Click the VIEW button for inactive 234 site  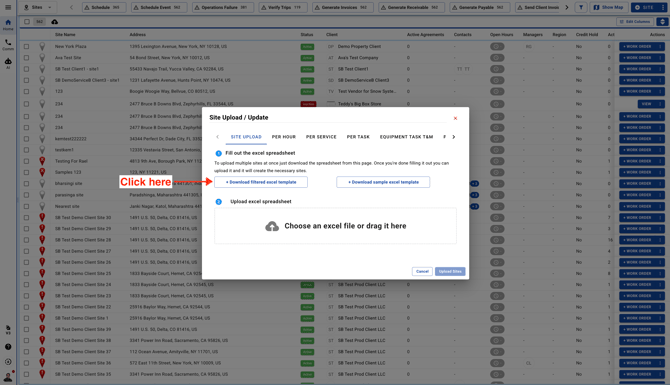pyautogui.click(x=646, y=104)
